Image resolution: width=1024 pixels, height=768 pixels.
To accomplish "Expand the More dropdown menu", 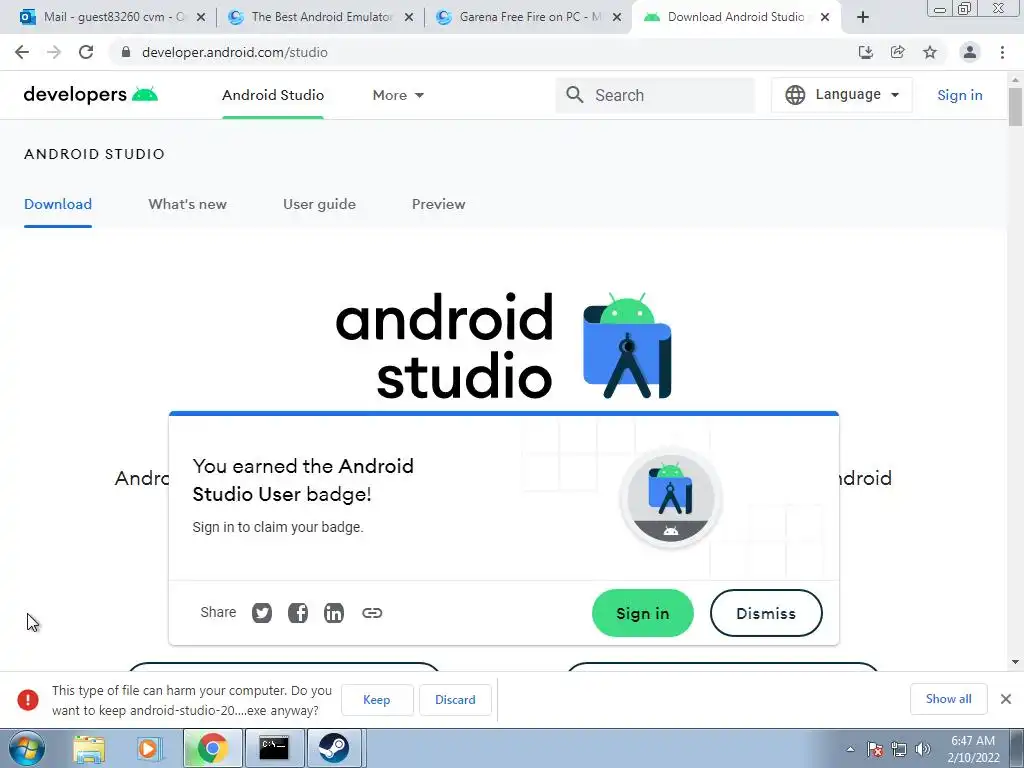I will coord(398,95).
